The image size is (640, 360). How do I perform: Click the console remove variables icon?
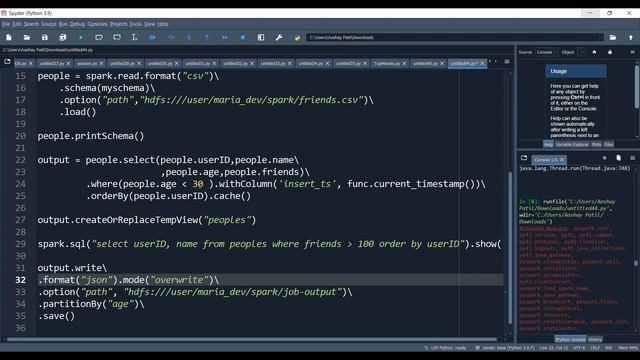pos(618,158)
